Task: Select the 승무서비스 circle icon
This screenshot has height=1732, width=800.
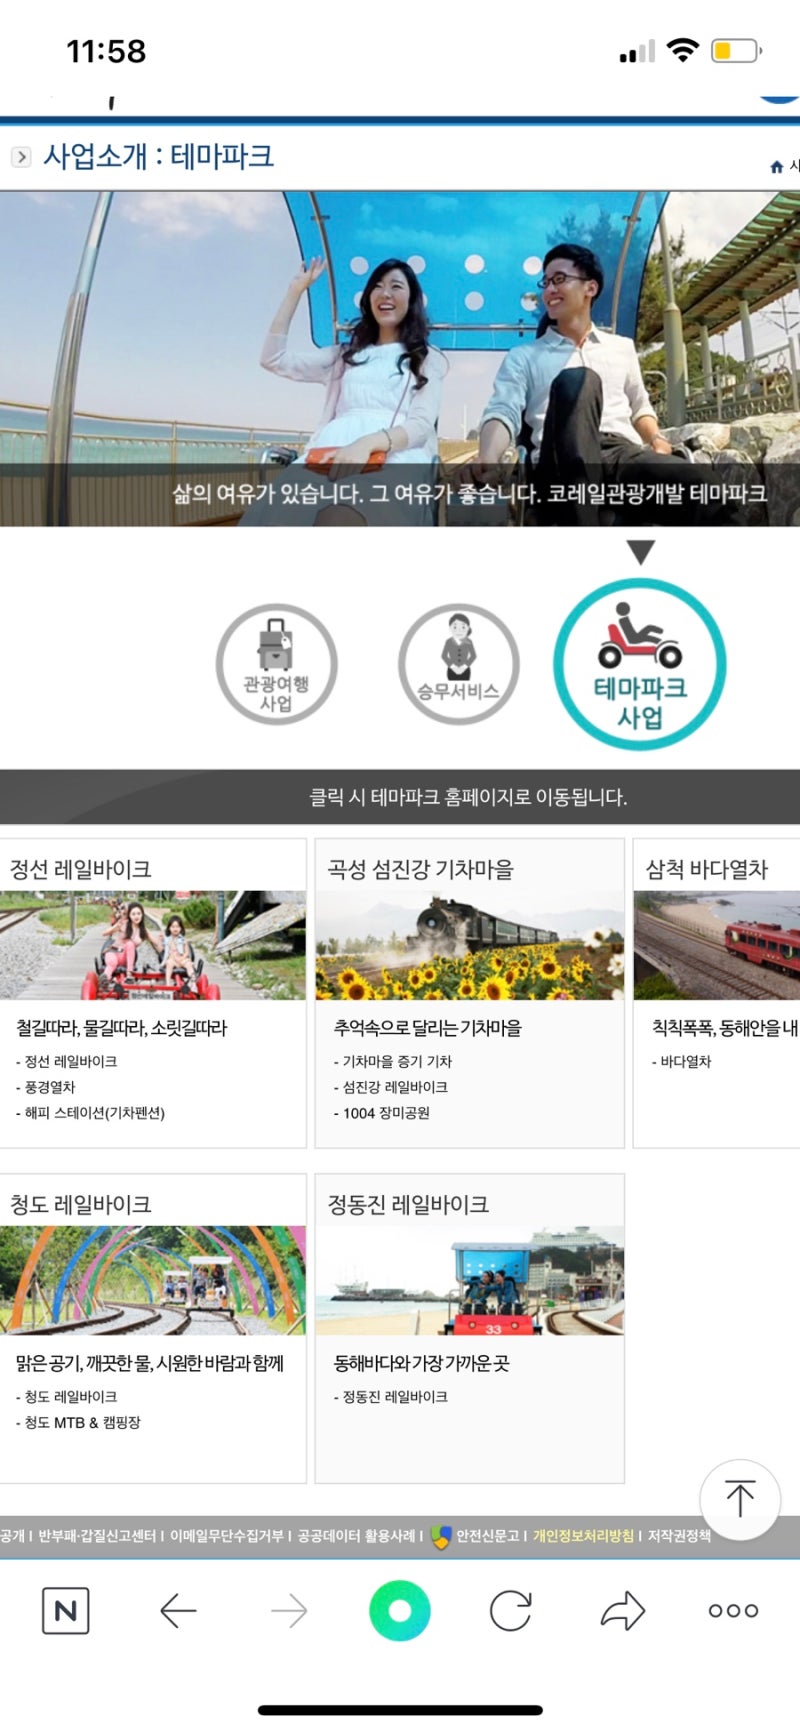Action: [x=458, y=664]
